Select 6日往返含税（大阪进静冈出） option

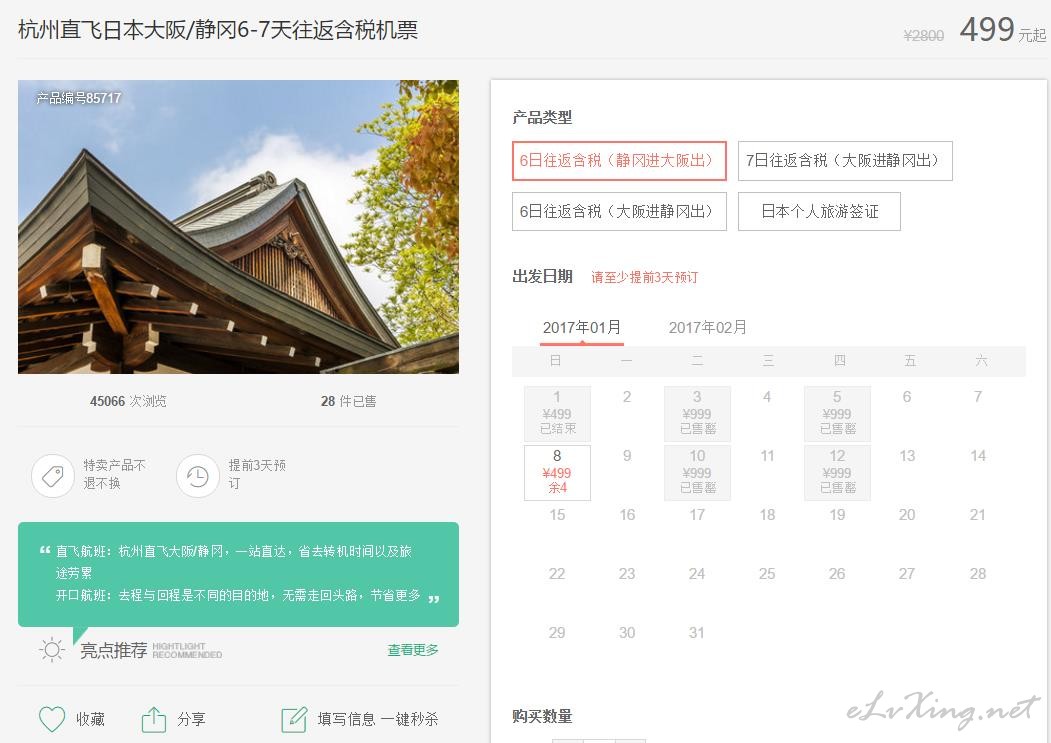(x=619, y=211)
